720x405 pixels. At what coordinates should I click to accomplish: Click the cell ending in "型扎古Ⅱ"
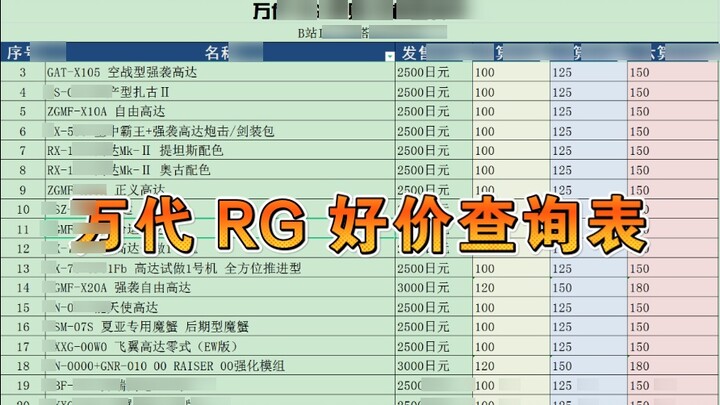(220, 92)
